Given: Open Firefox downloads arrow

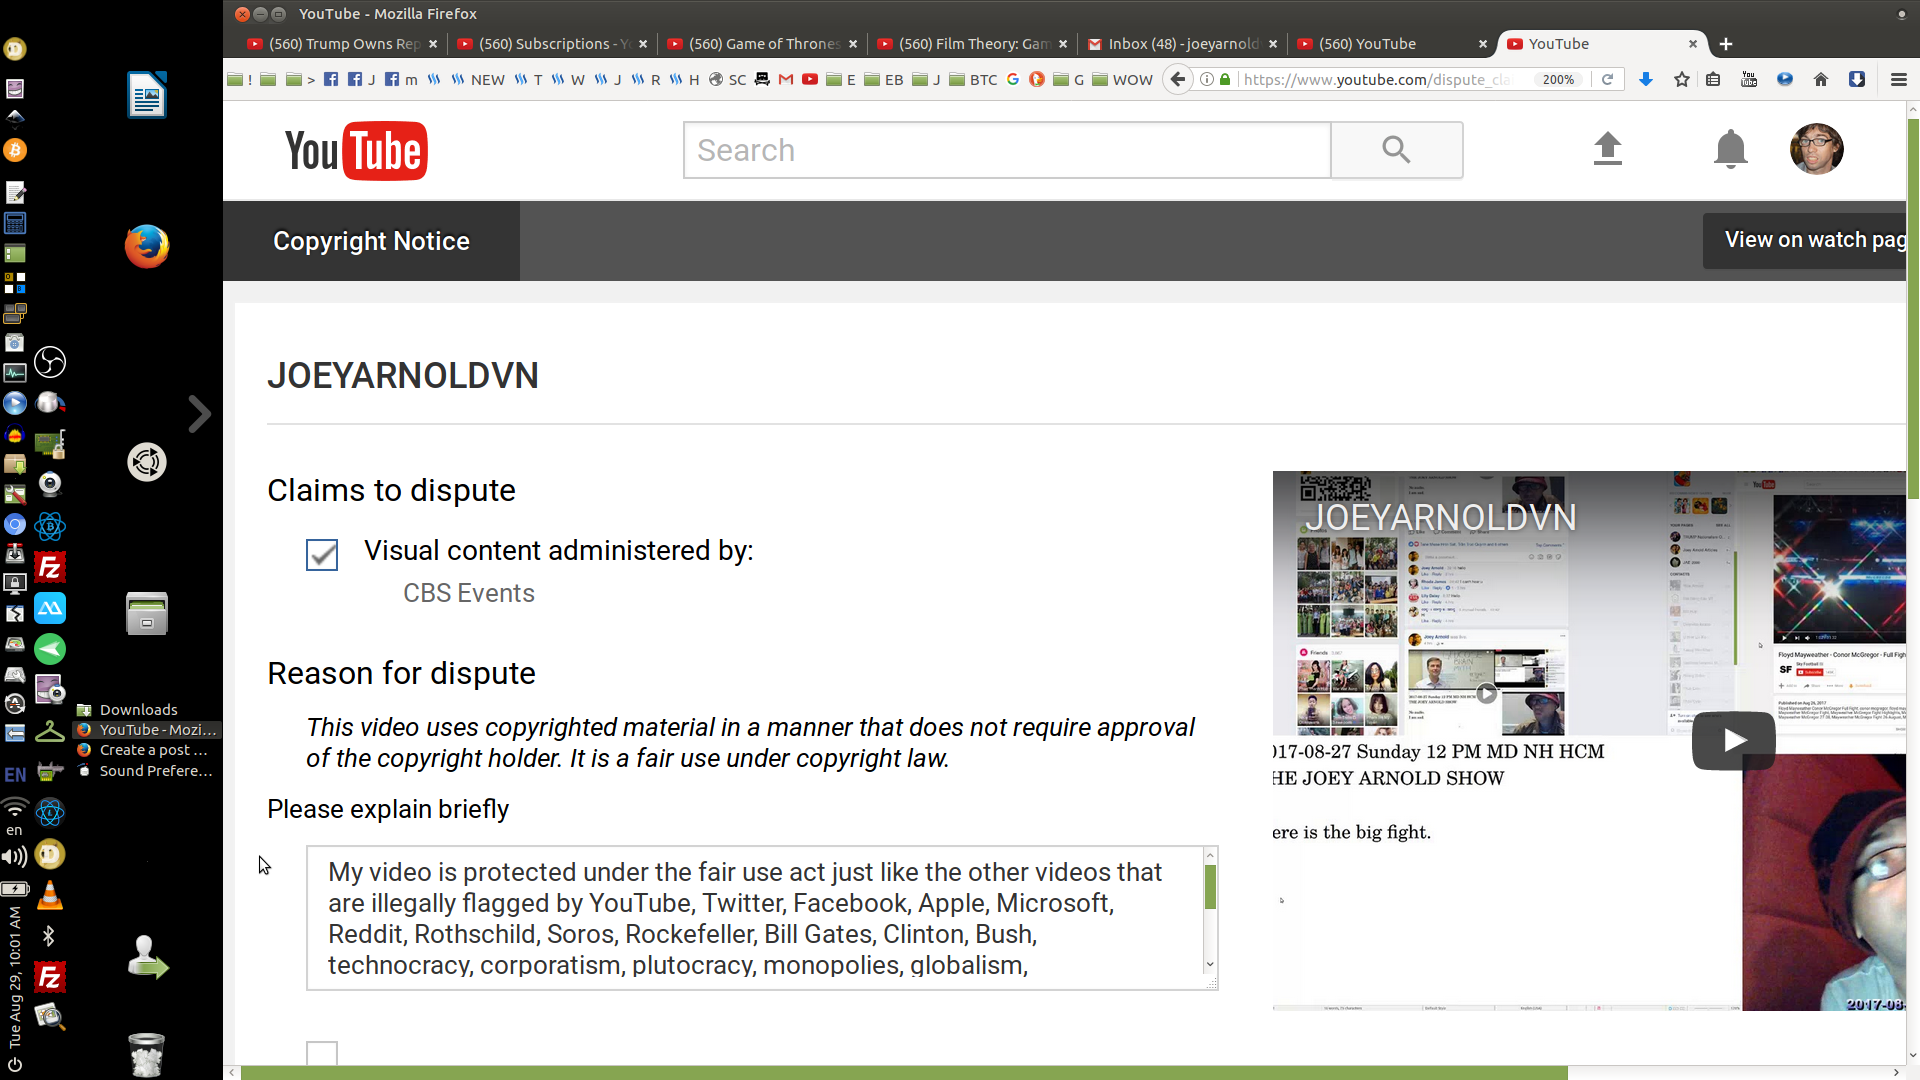Looking at the screenshot, I should (1645, 79).
